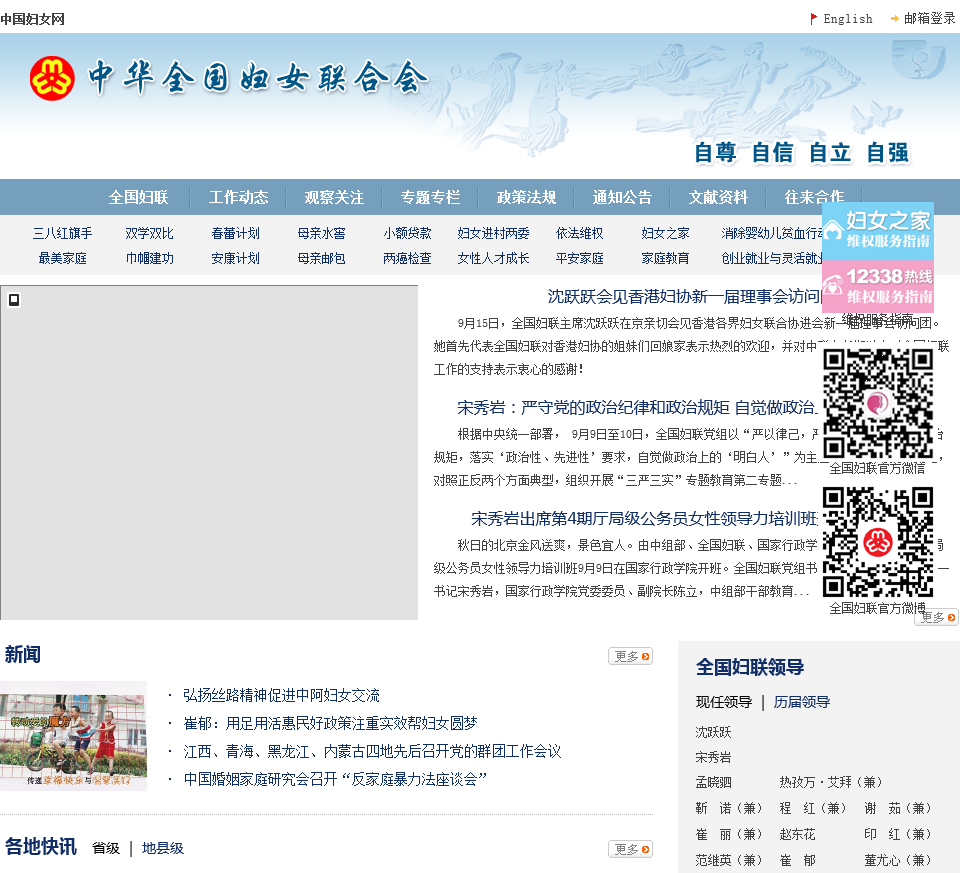Switch to 省级 tab in 各地快讯

(106, 849)
